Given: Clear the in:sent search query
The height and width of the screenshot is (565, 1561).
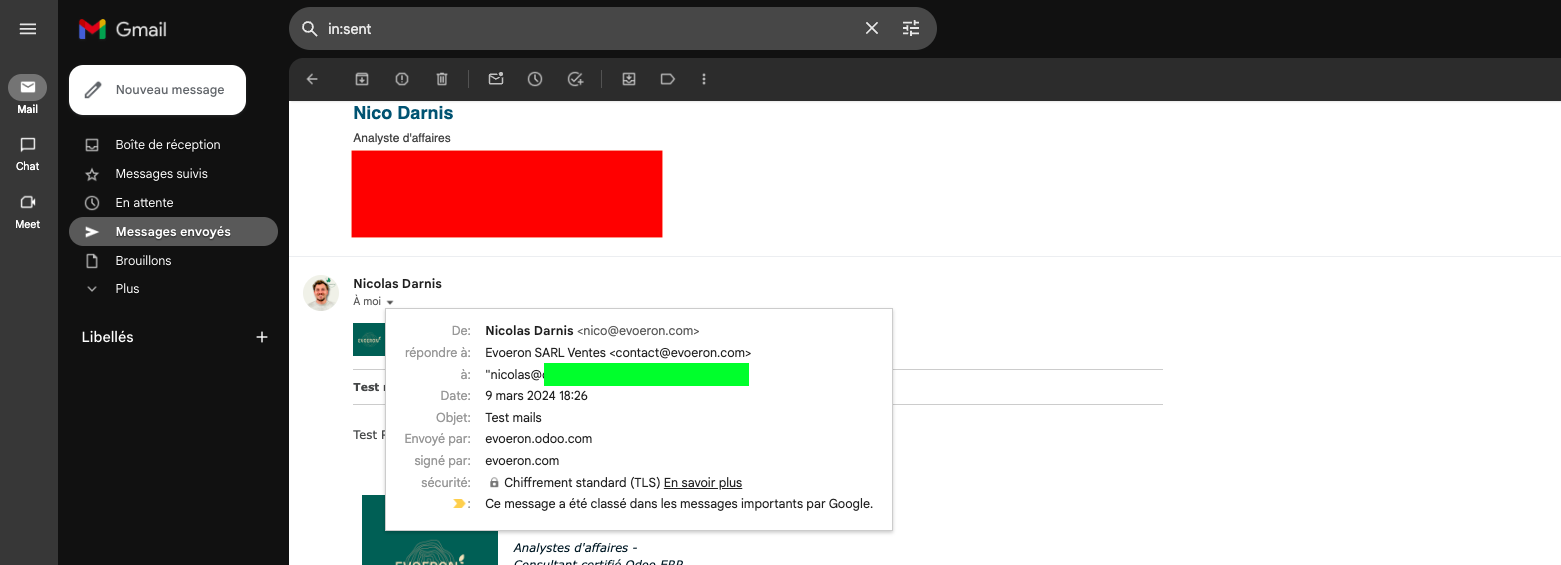Looking at the screenshot, I should point(871,29).
